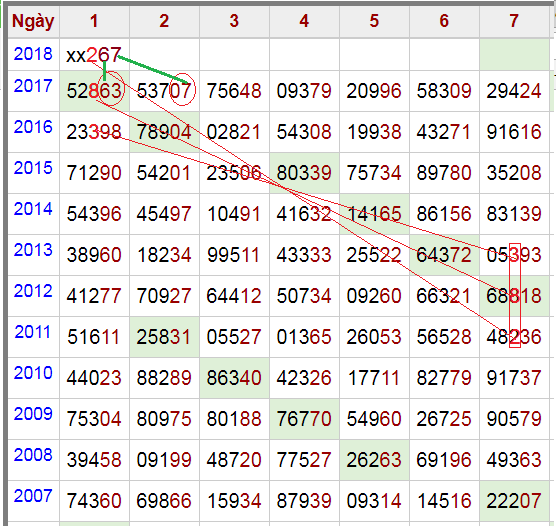
Task: Select the highlighted cell 26263
Action: point(374,460)
